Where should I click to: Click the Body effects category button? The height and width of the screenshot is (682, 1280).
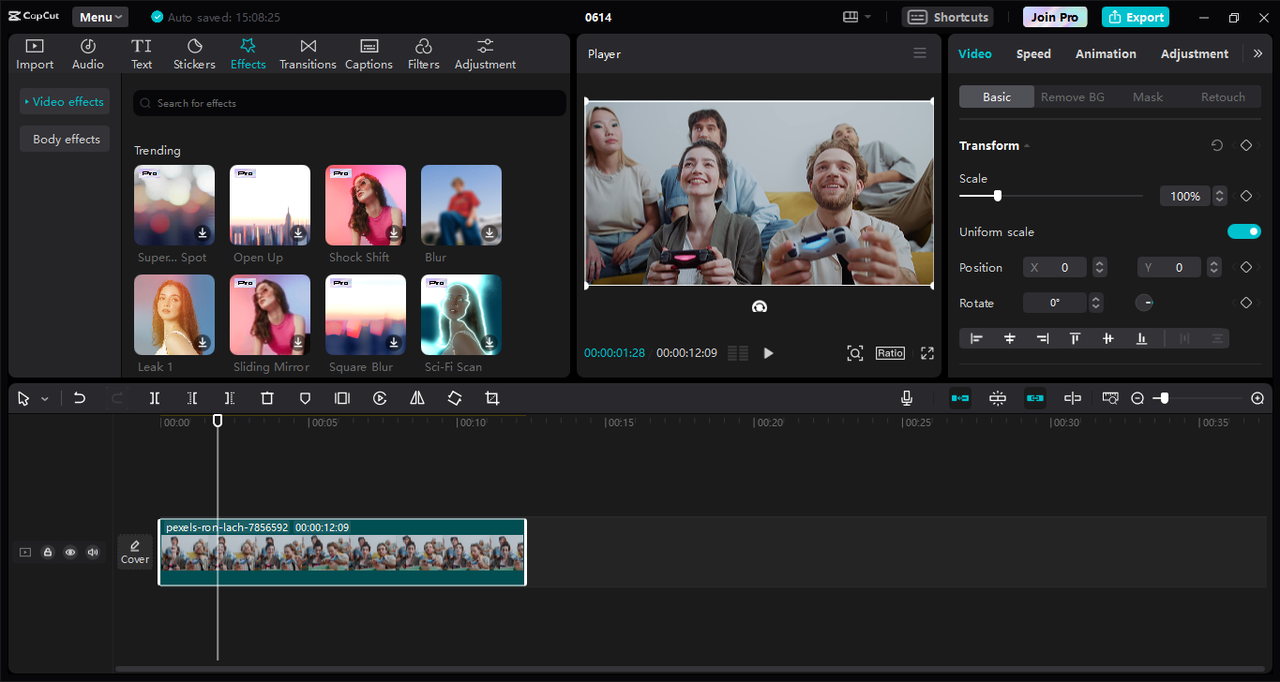(66, 139)
